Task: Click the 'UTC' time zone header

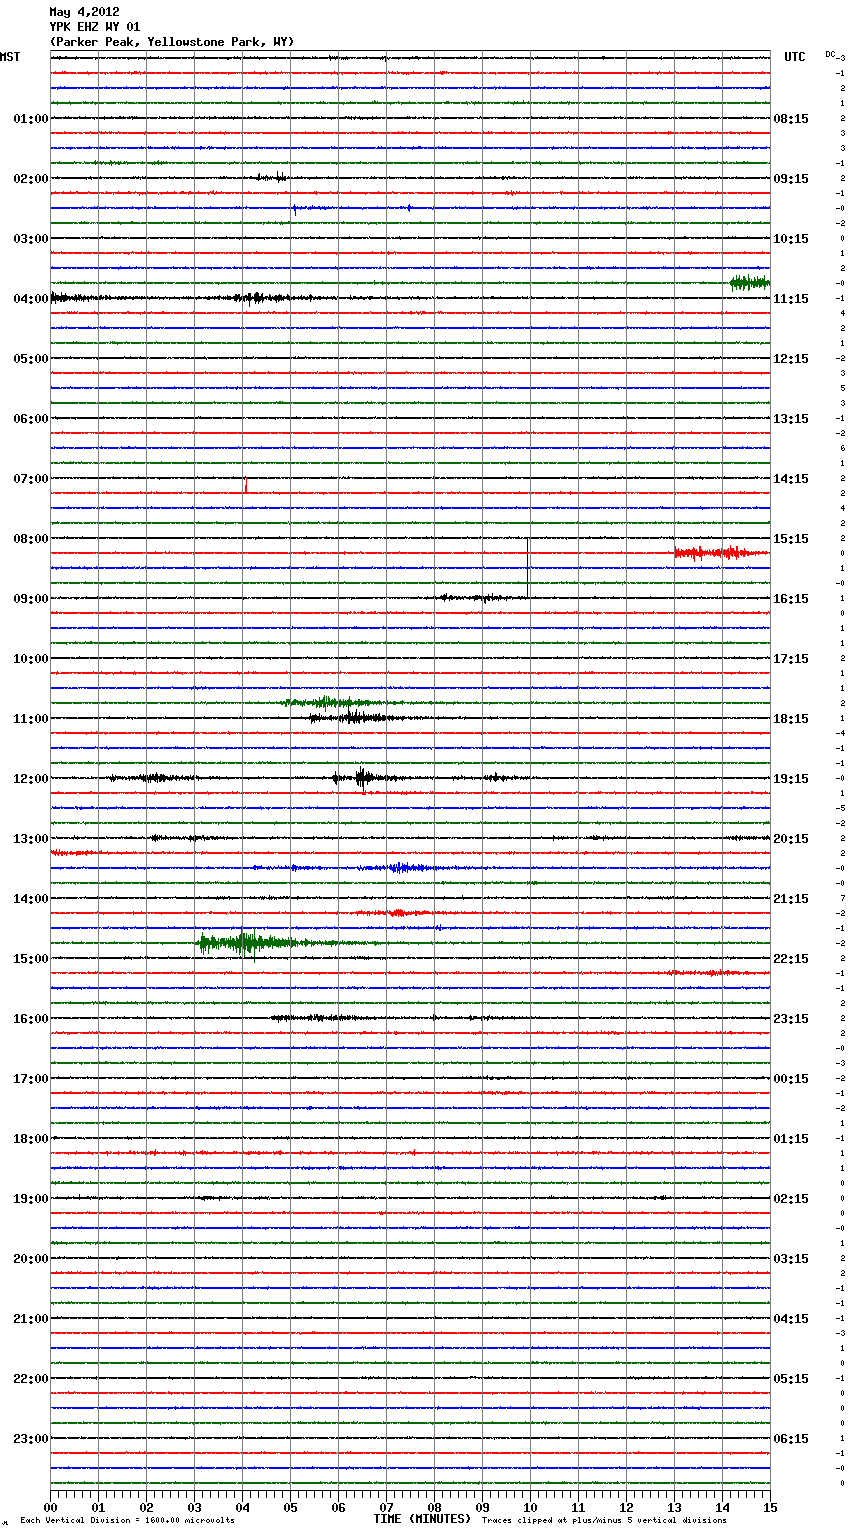Action: (x=795, y=57)
